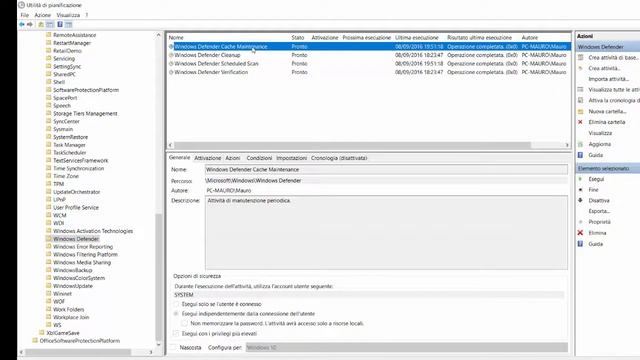Click the Nome field with task name
The height and width of the screenshot is (360, 640).
(386, 169)
